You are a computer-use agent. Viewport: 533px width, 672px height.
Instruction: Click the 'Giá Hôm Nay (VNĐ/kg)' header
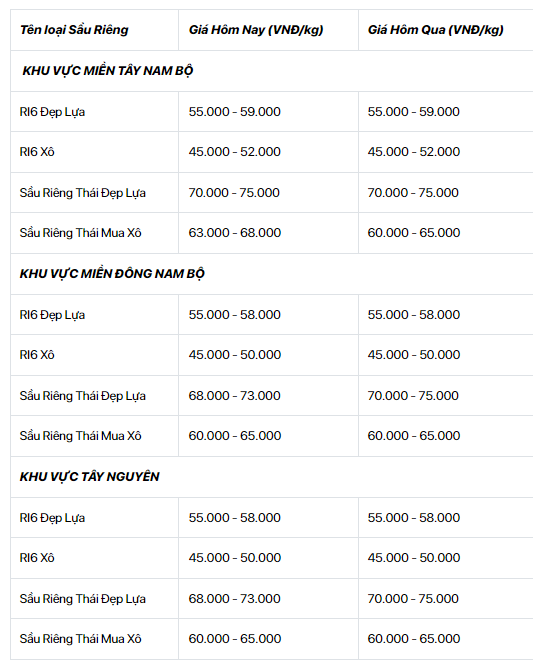pyautogui.click(x=256, y=30)
